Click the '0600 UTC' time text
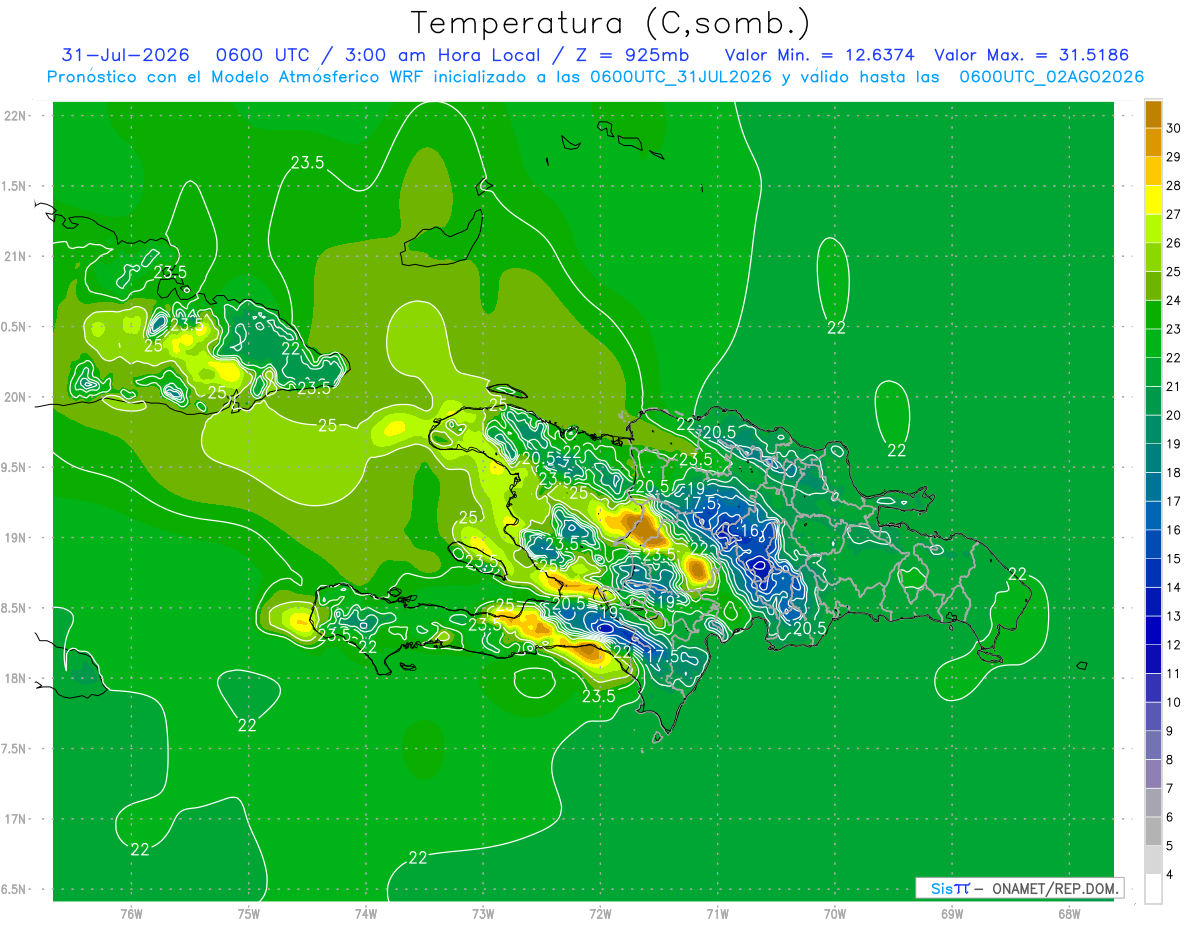This screenshot has width=1200, height=927. point(264,55)
